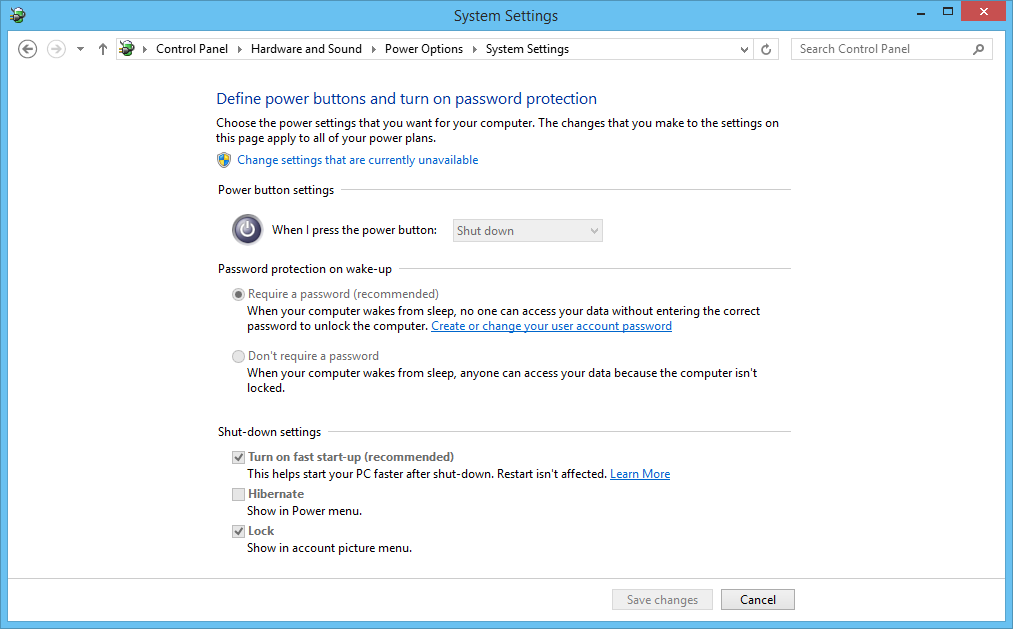The width and height of the screenshot is (1013, 629).
Task: Click the up one level arrow
Action: click(x=102, y=48)
